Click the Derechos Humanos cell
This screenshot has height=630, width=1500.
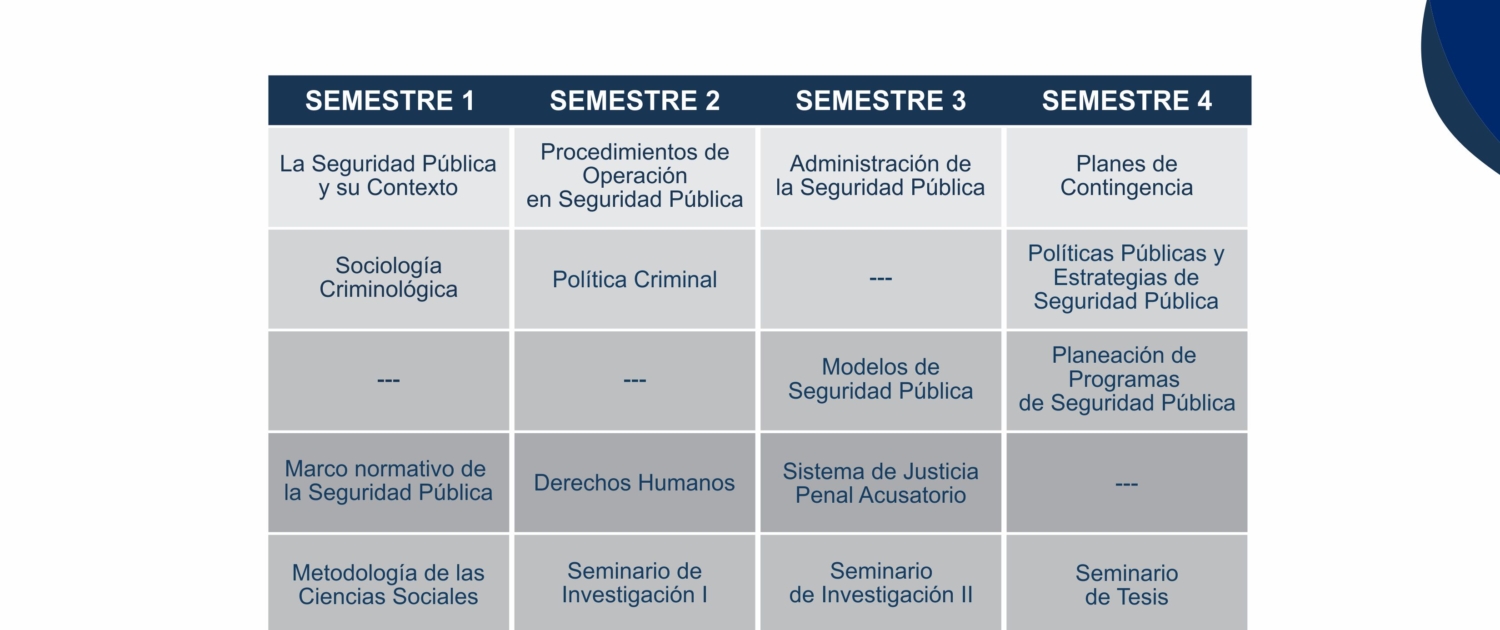[x=635, y=483]
